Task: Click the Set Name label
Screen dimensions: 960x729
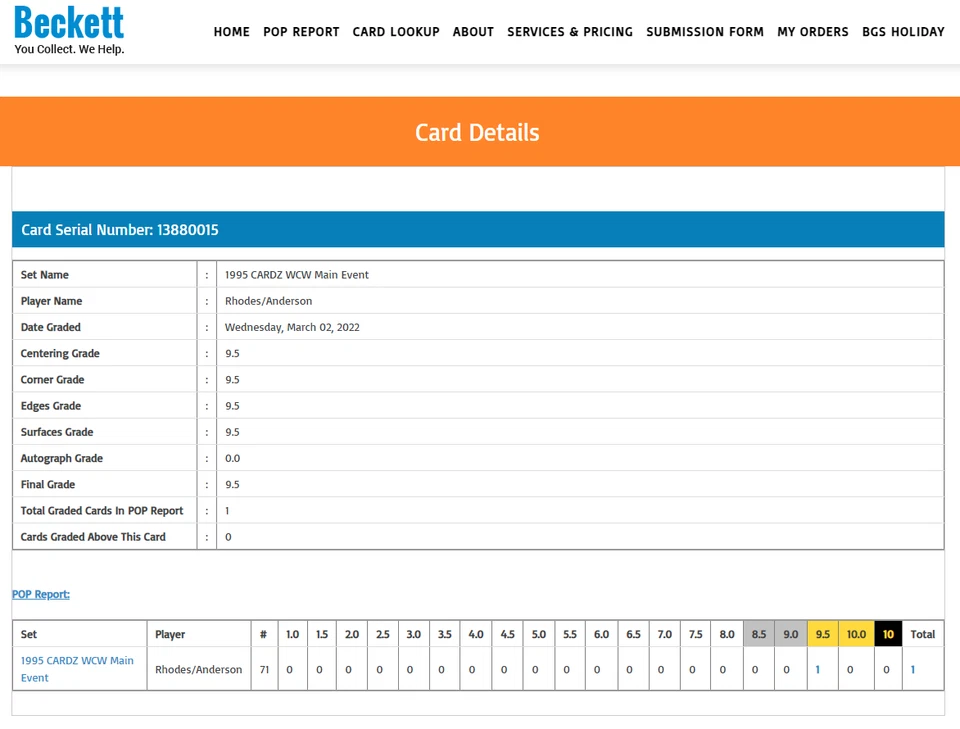Action: [45, 275]
